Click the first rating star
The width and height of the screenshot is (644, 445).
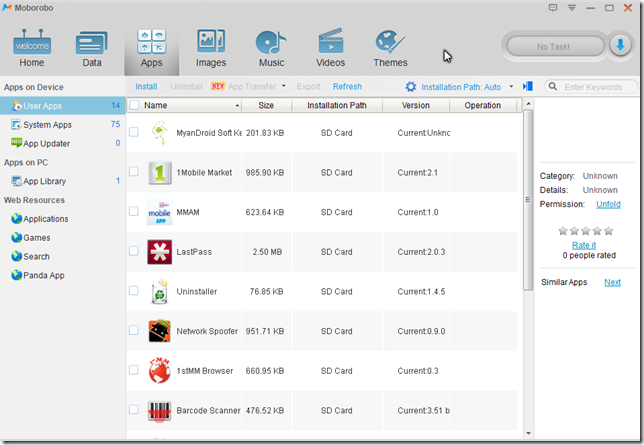point(563,231)
